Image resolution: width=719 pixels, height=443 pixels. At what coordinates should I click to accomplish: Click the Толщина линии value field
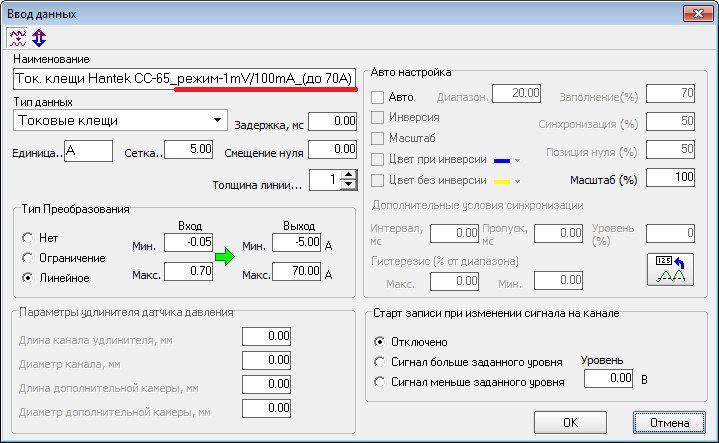tap(326, 180)
